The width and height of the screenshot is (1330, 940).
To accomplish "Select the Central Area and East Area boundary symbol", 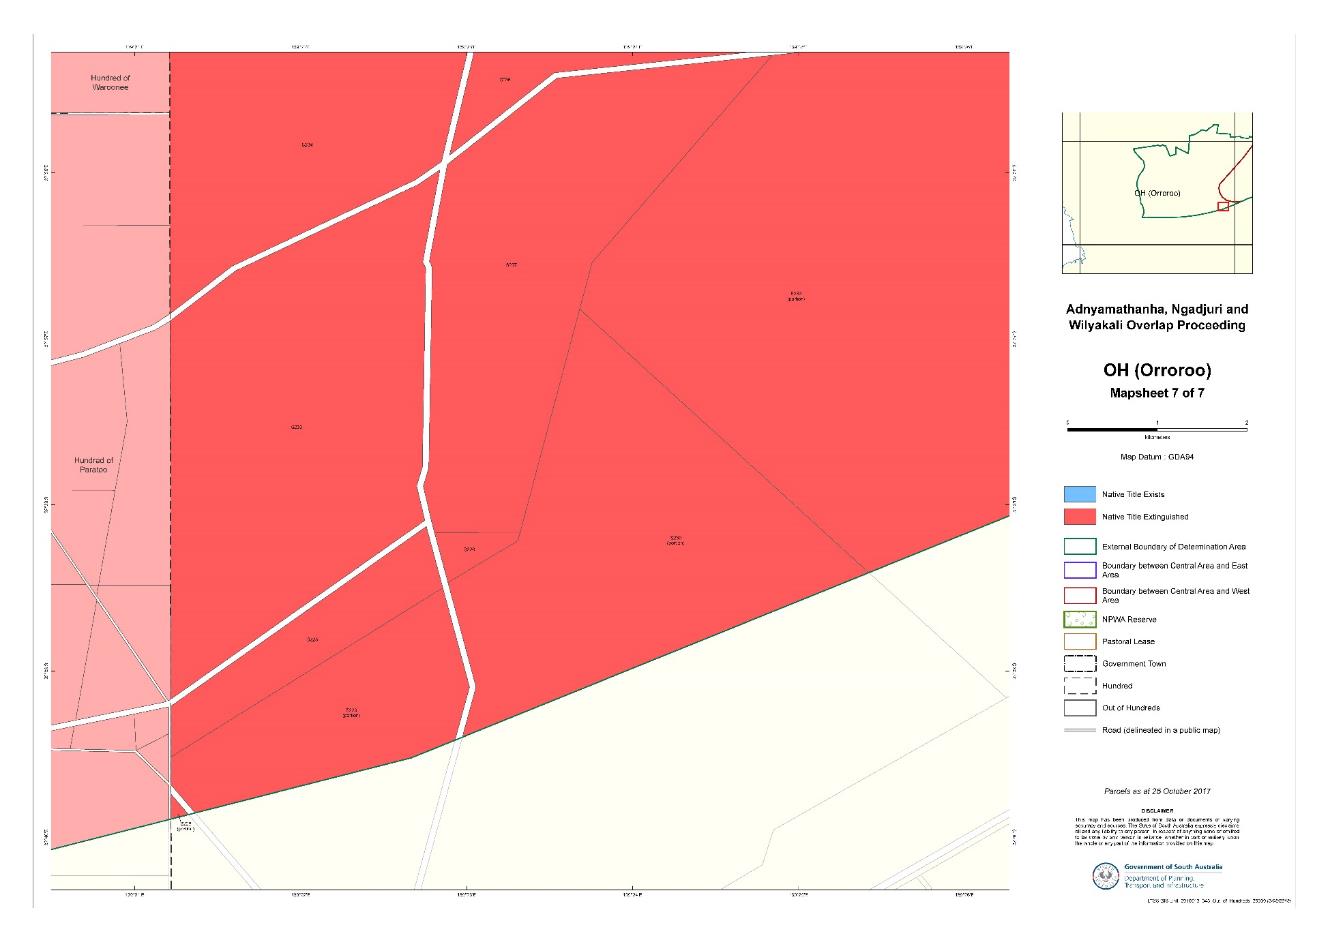I will point(1080,570).
